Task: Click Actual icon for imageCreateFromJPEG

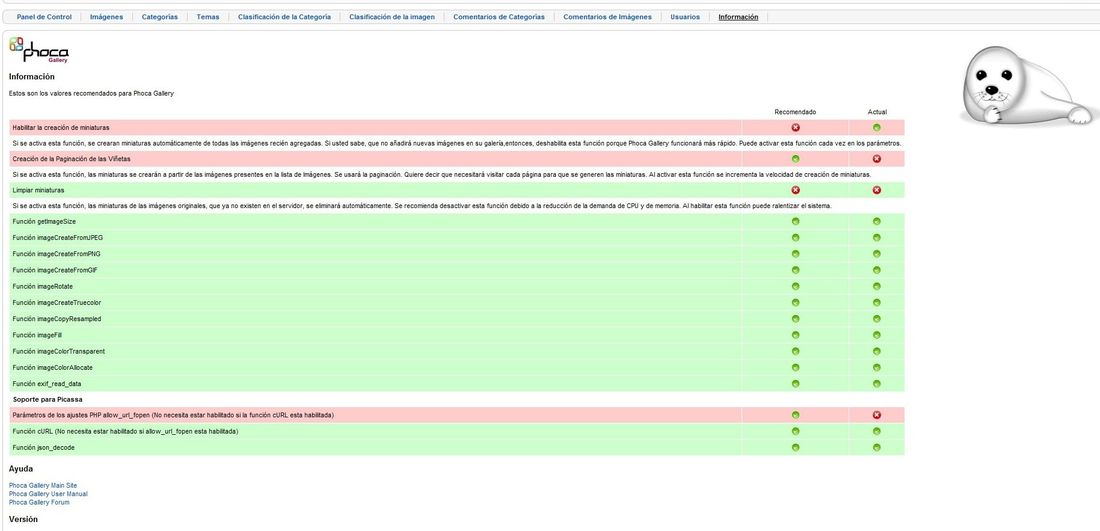Action: pos(876,237)
